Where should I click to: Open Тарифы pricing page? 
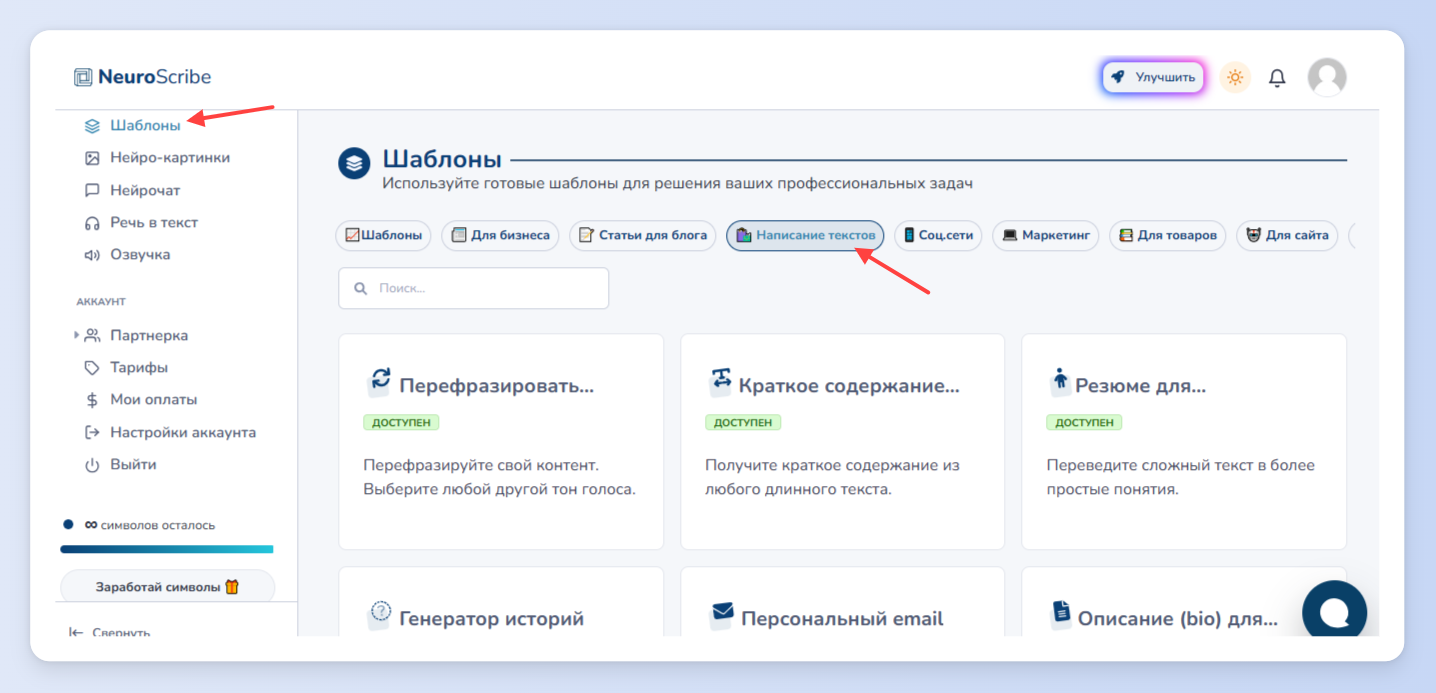point(139,367)
